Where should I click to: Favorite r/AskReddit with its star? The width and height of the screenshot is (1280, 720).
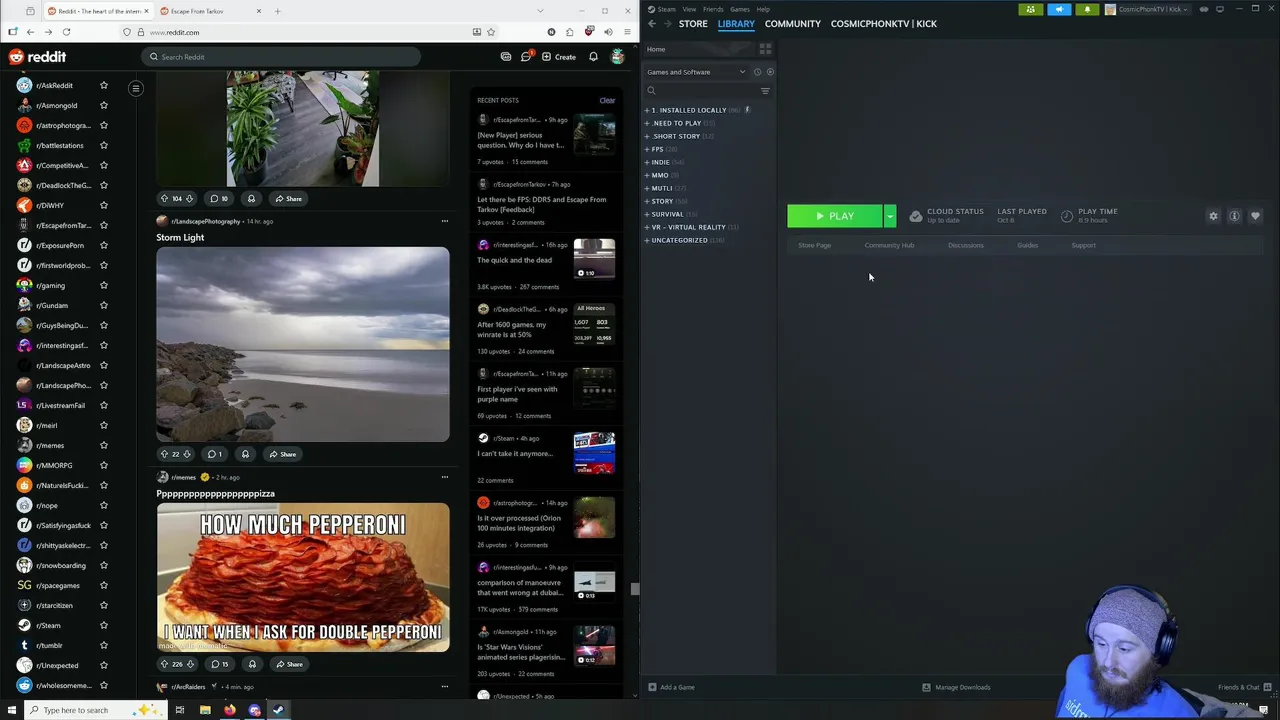tap(103, 85)
